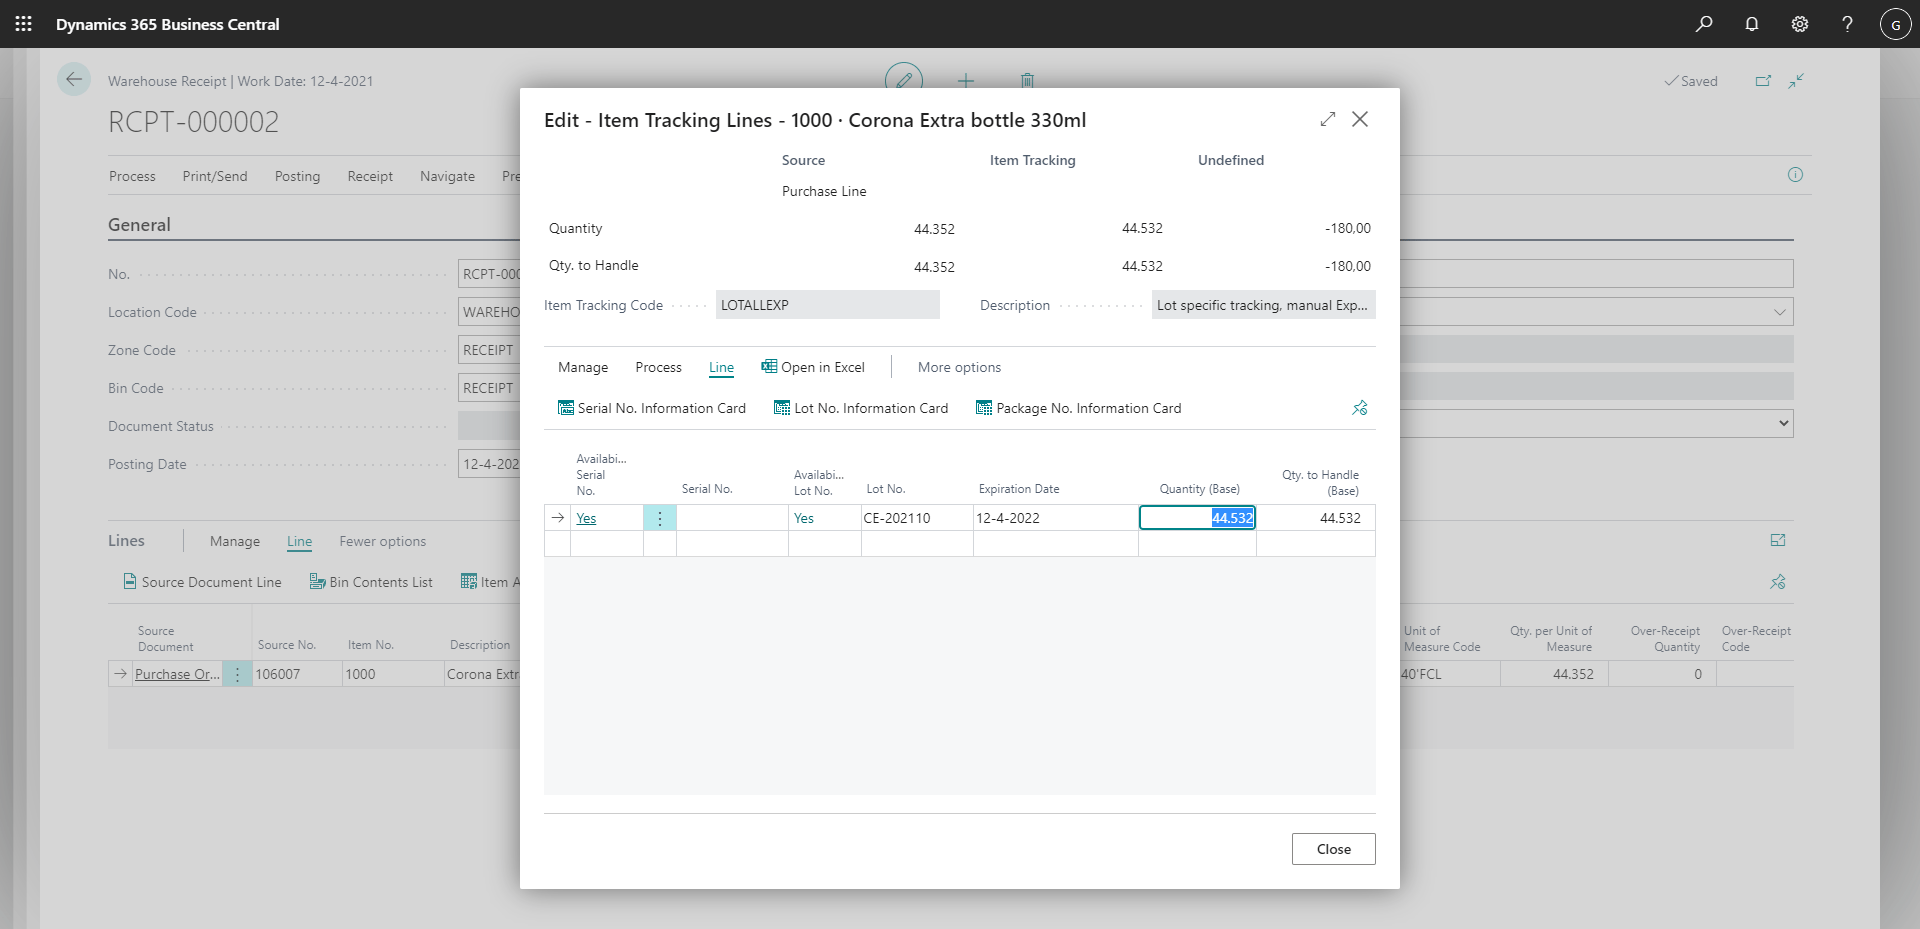
Task: Open row options for the CE-202110 line
Action: [660, 518]
